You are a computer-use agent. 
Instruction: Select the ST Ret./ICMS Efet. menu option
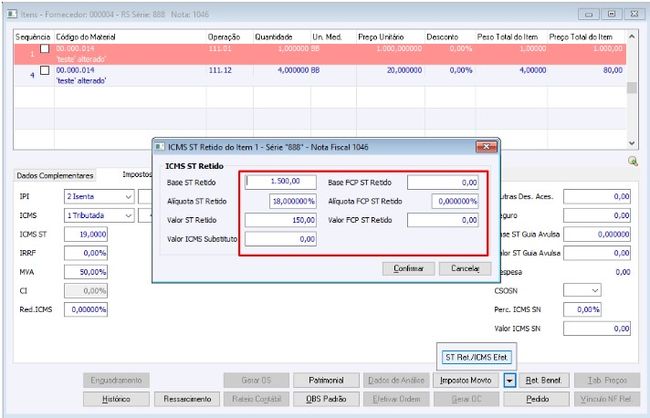pyautogui.click(x=476, y=357)
